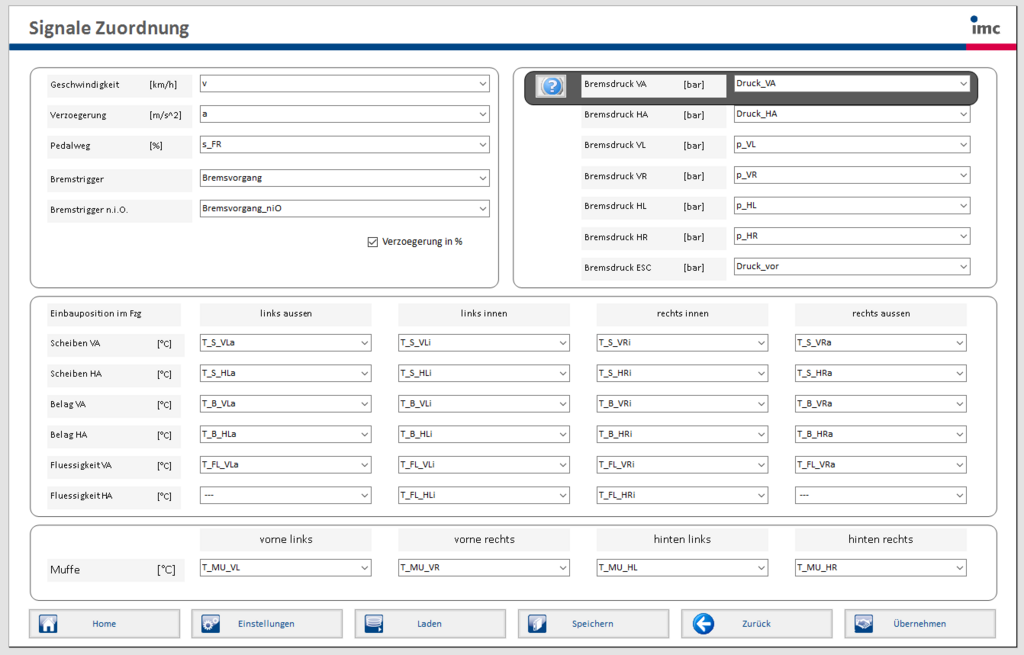Open the Bremsdruck ESC dropdown with Druck_vor
Image resolution: width=1024 pixels, height=655 pixels.
[852, 267]
